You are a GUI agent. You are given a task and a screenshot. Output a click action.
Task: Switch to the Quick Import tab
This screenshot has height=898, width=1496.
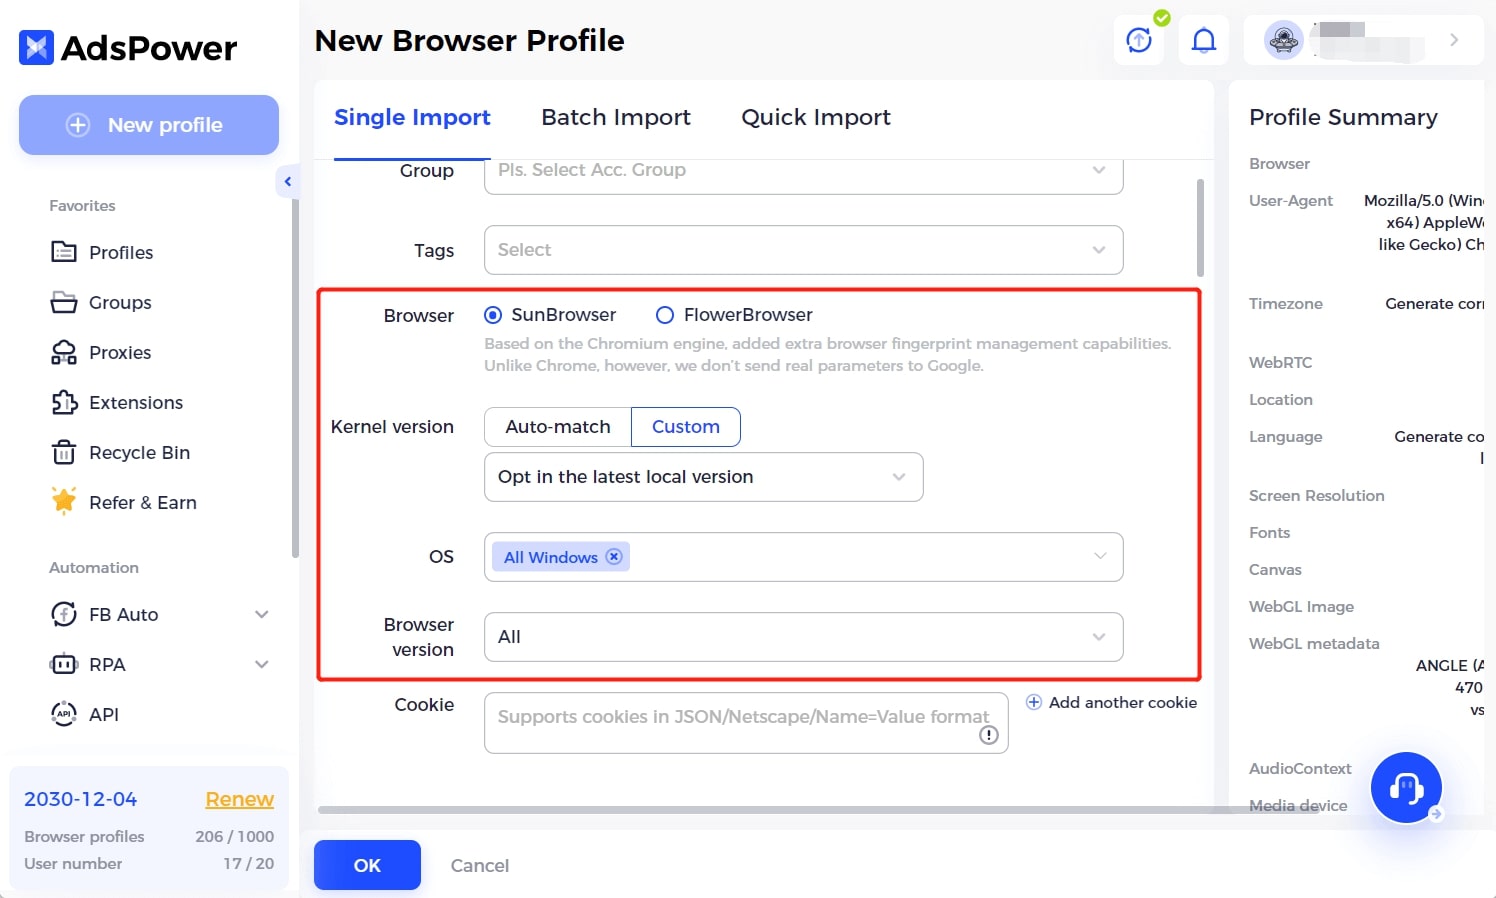815,117
